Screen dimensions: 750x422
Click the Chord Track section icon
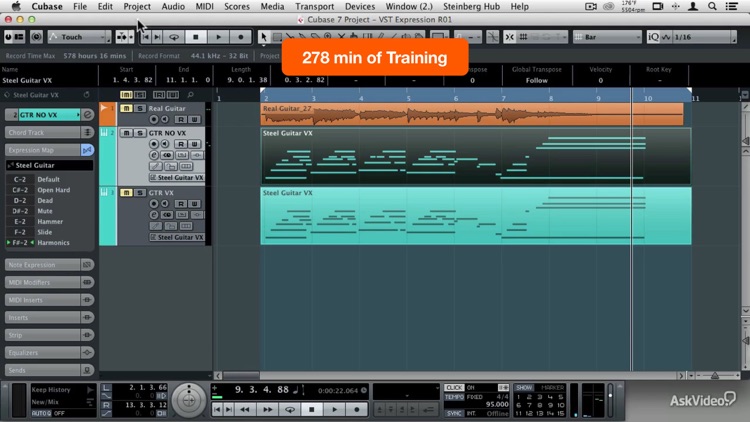[x=87, y=133]
